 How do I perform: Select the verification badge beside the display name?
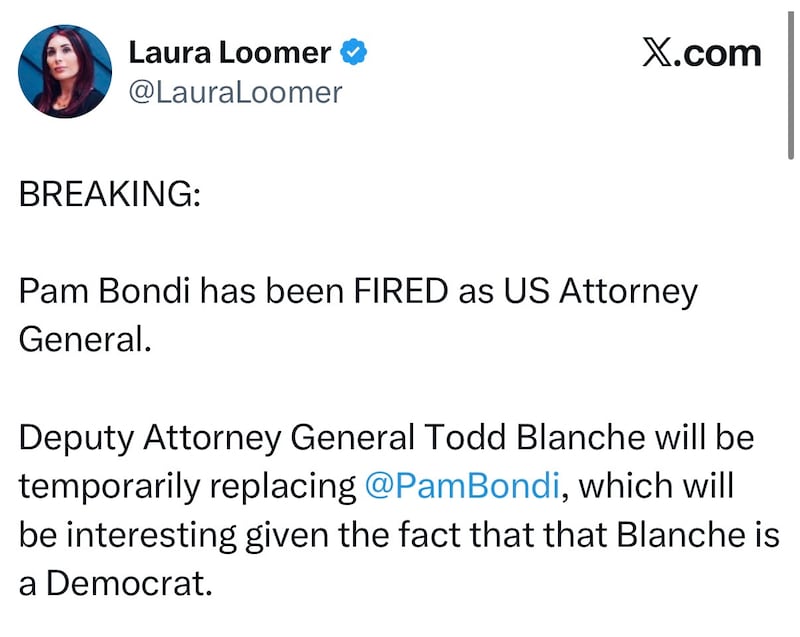click(x=355, y=50)
